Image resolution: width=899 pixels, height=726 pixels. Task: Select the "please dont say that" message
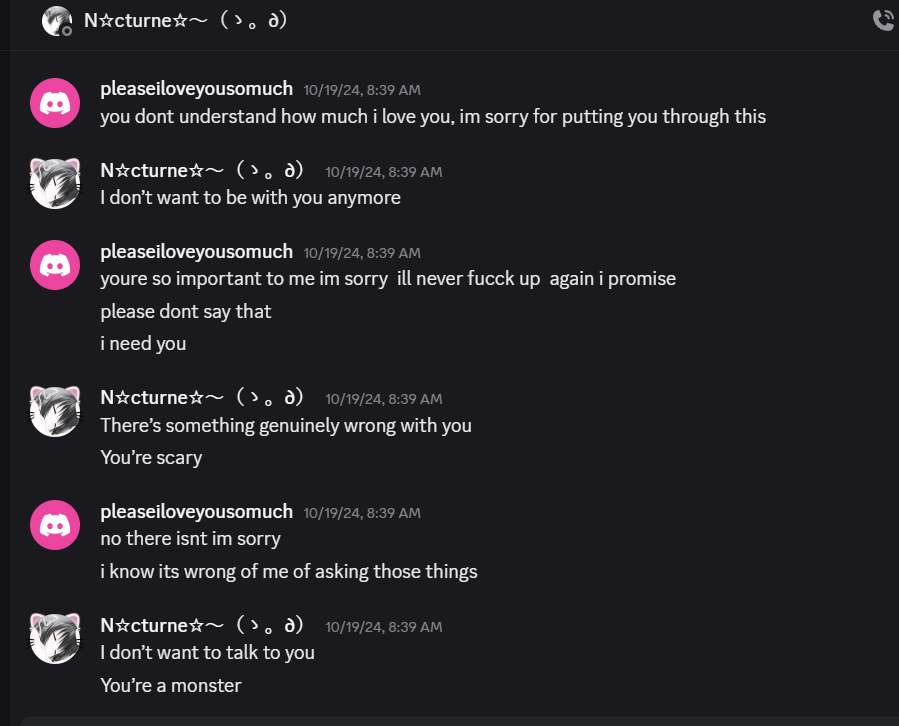pos(186,311)
